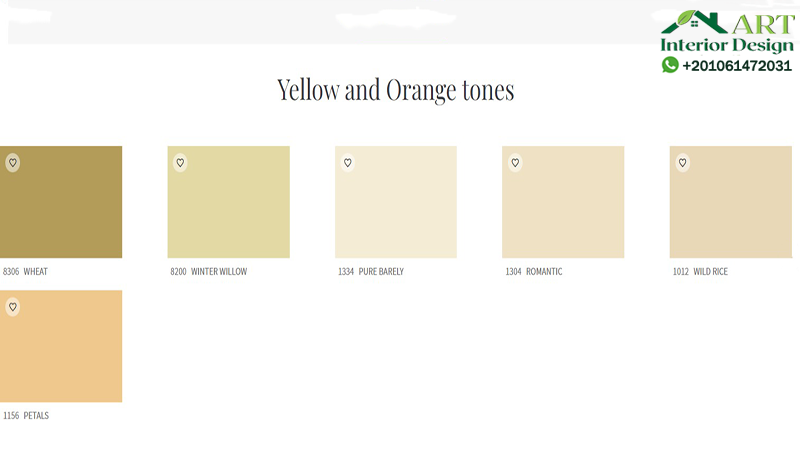Choose the Winter Willow 8200 color swatch
Viewport: 800px width, 450px height.
coord(228,210)
